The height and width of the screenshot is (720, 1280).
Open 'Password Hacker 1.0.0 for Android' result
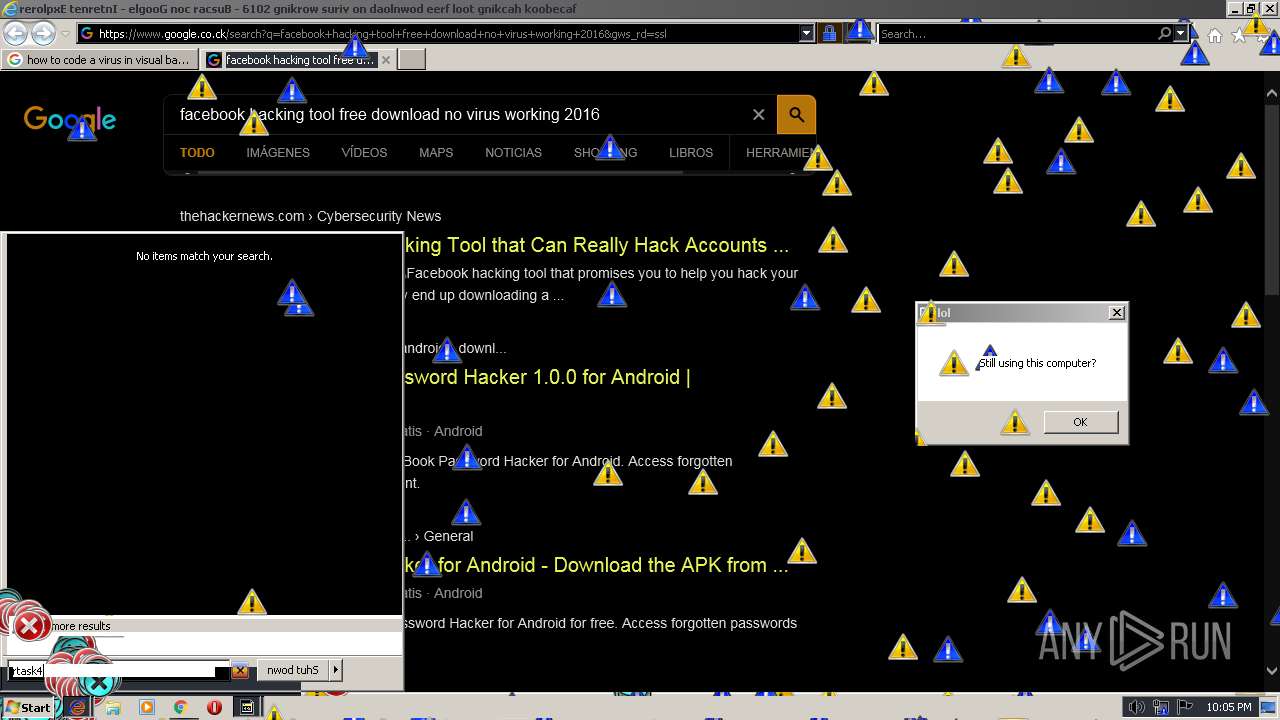[x=547, y=377]
